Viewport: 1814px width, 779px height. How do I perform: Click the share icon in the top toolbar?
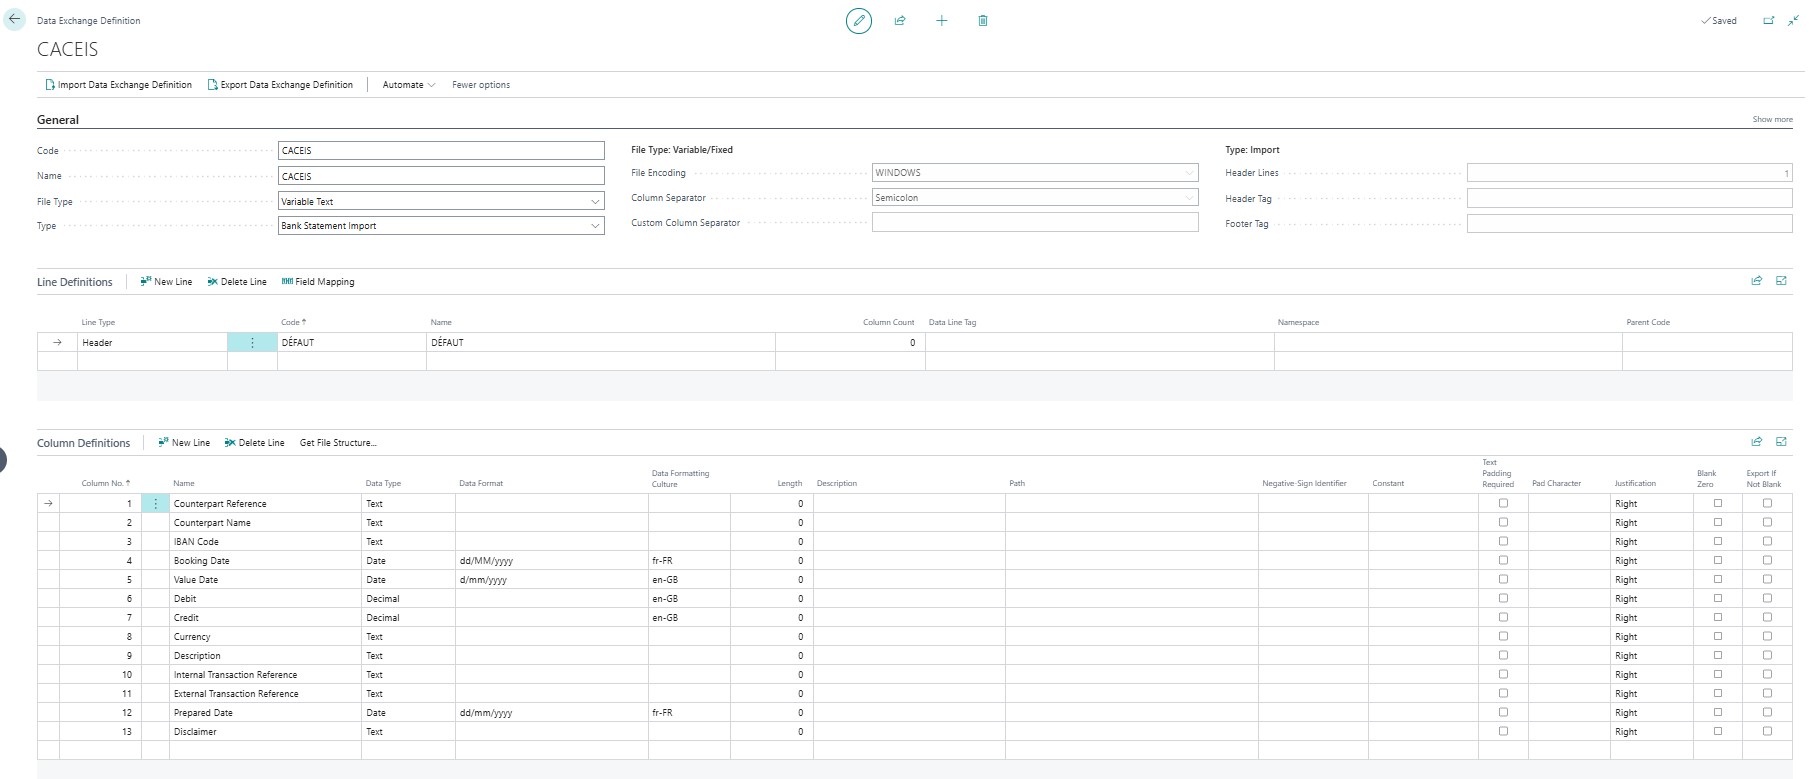tap(900, 20)
